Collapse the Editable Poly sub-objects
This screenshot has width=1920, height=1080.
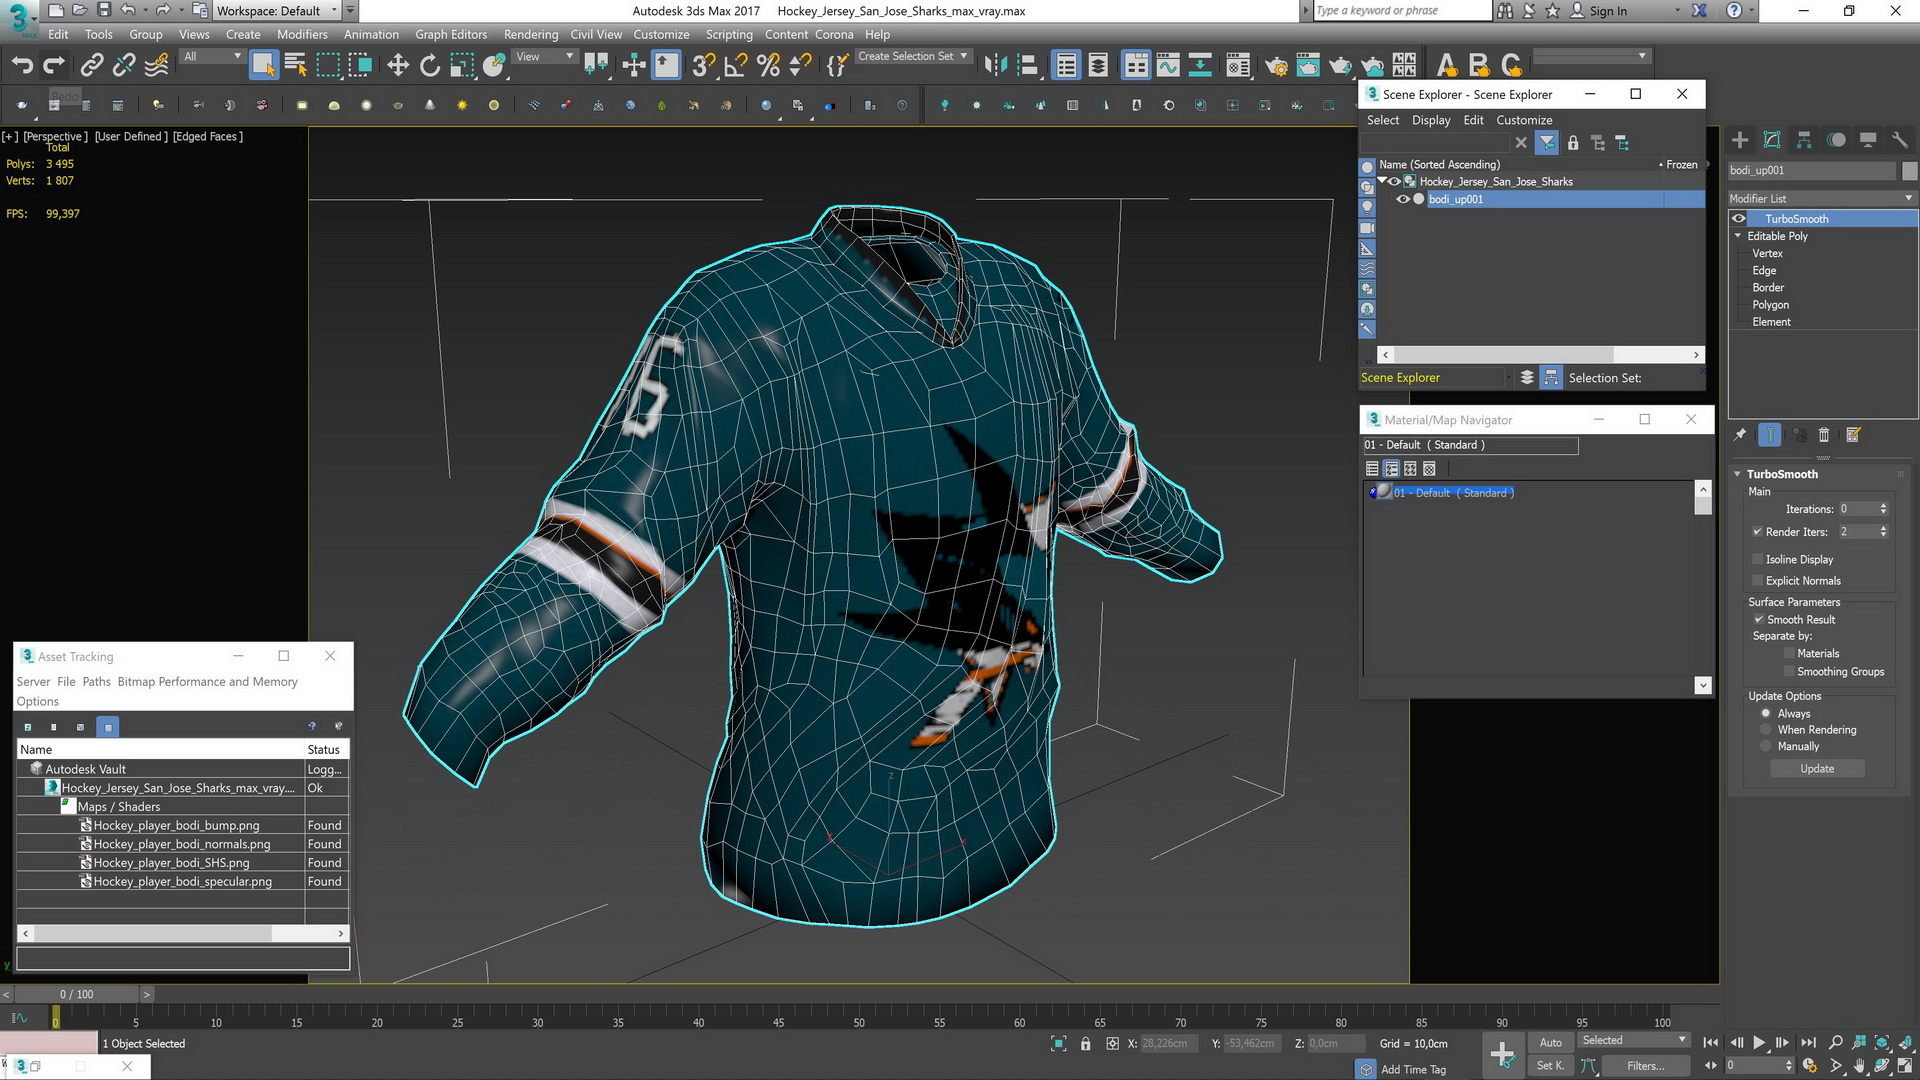[x=1738, y=236]
